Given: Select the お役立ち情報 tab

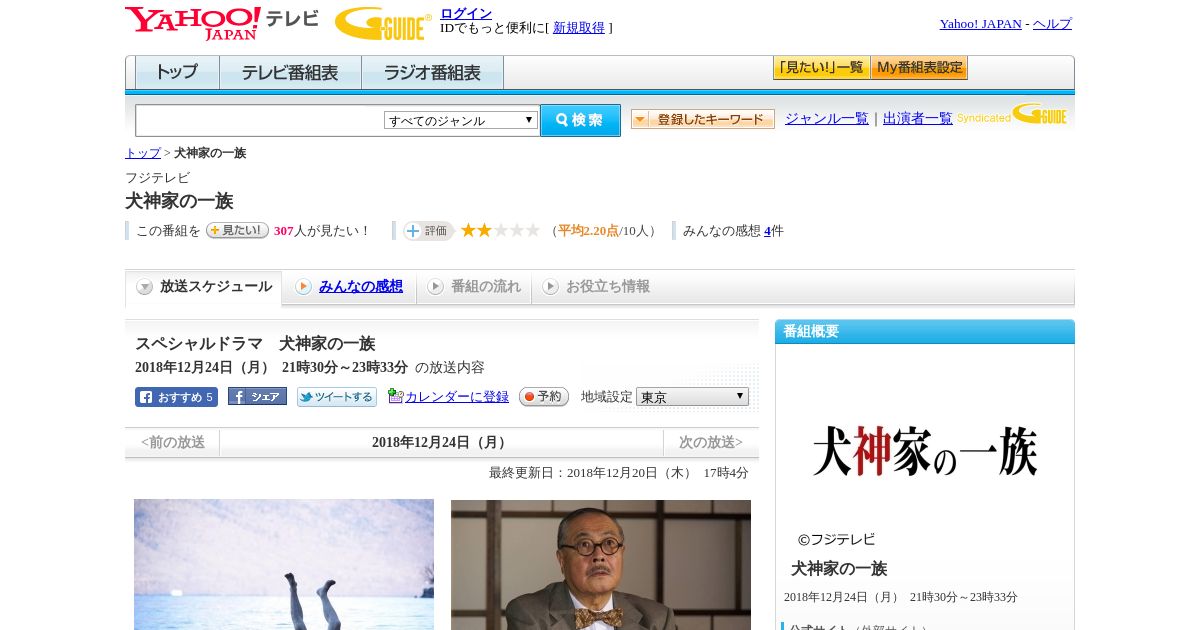Looking at the screenshot, I should 596,287.
